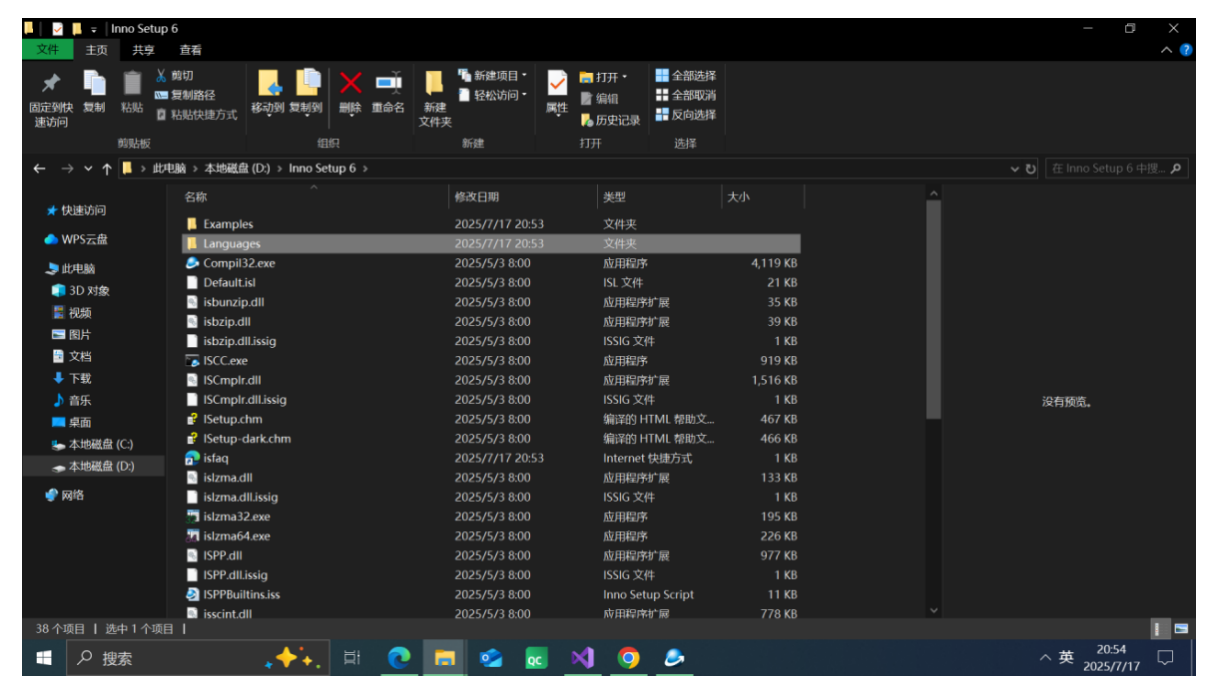Click Copy path (复制路径)

coord(185,95)
